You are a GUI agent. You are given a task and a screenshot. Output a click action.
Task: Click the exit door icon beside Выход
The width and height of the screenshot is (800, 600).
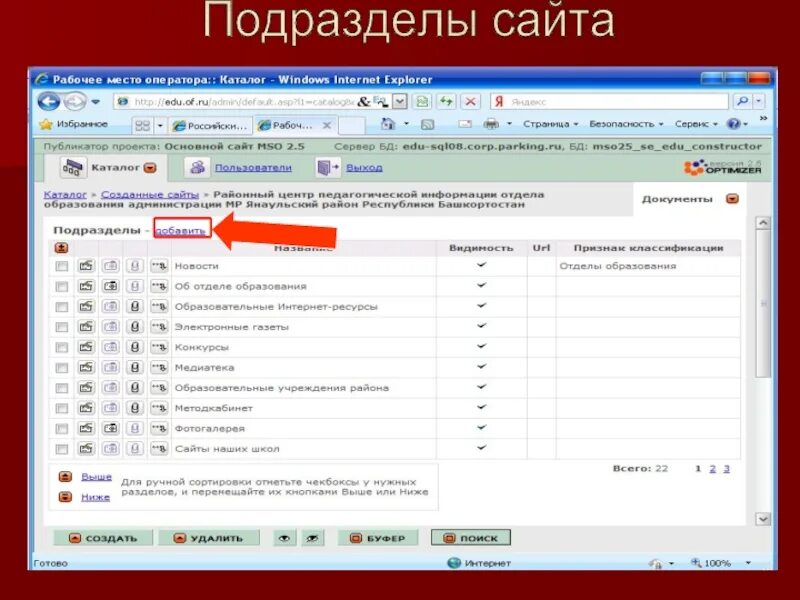(x=328, y=167)
